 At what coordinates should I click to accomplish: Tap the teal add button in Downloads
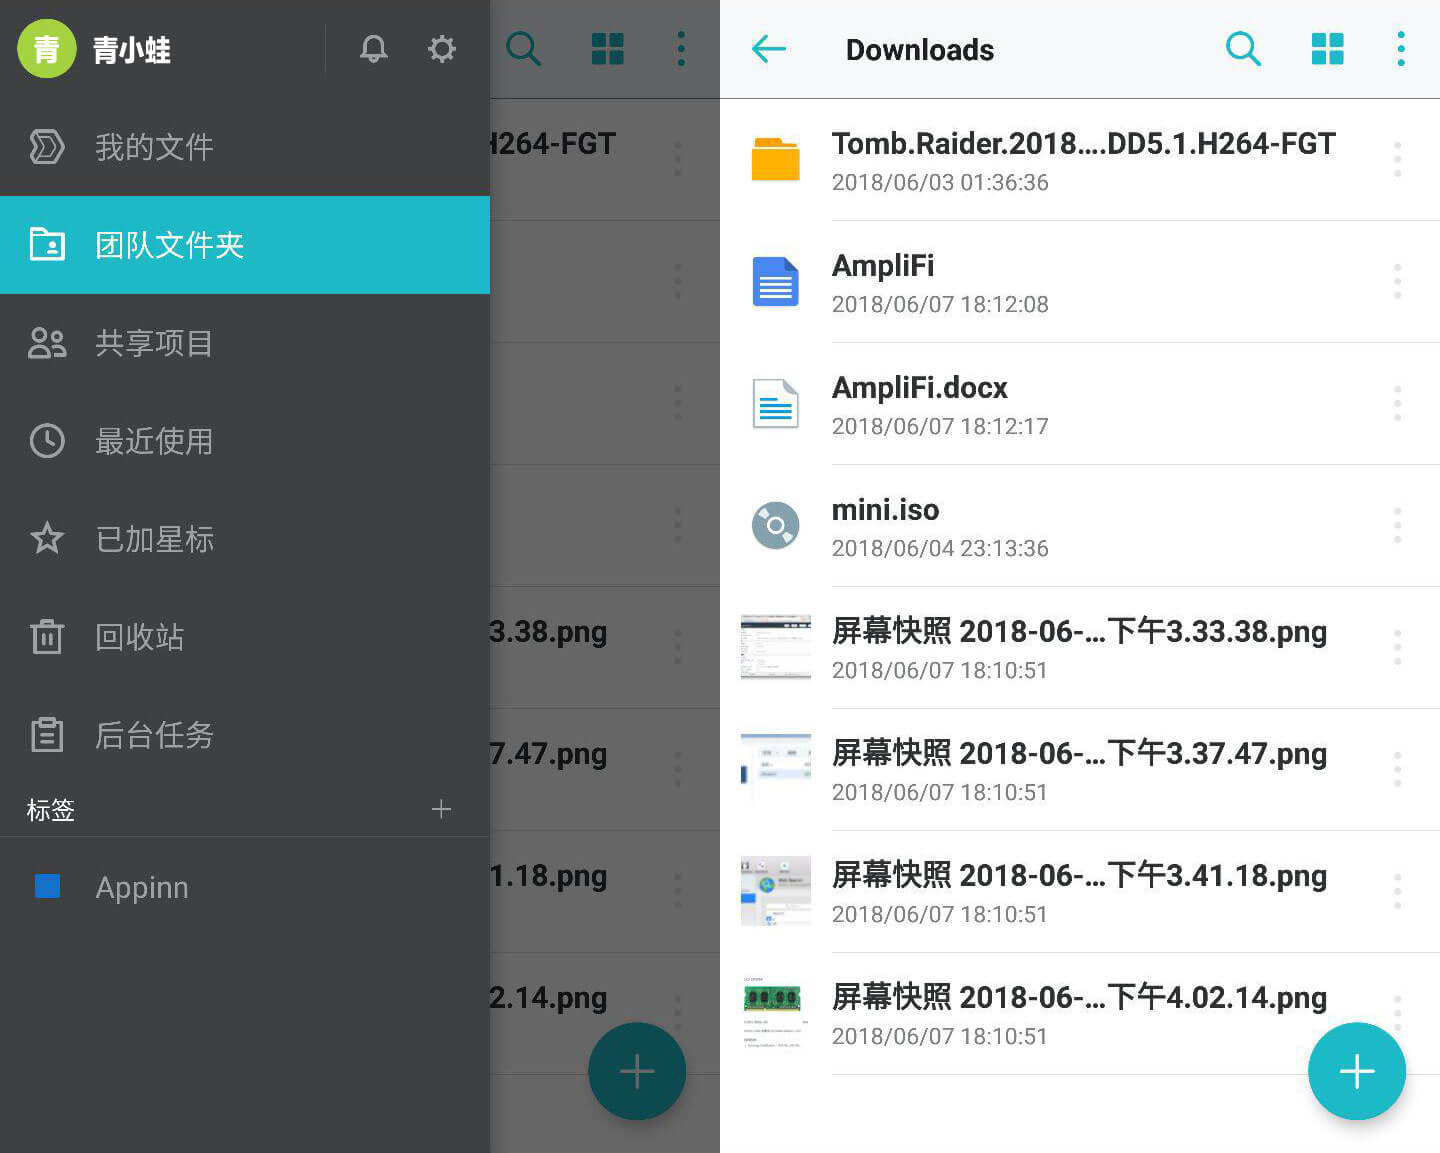1357,1071
